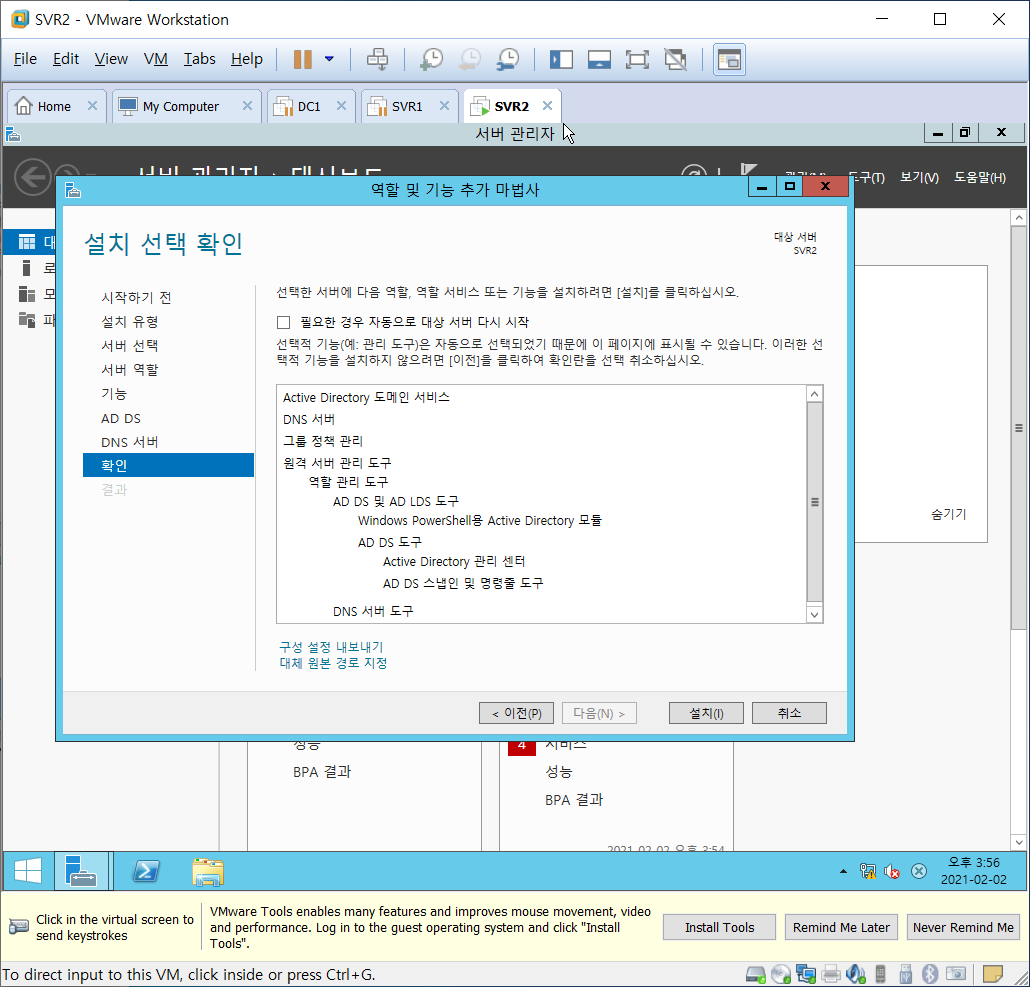Image resolution: width=1030 pixels, height=987 pixels.
Task: Click the 설치(I) install button
Action: 706,713
